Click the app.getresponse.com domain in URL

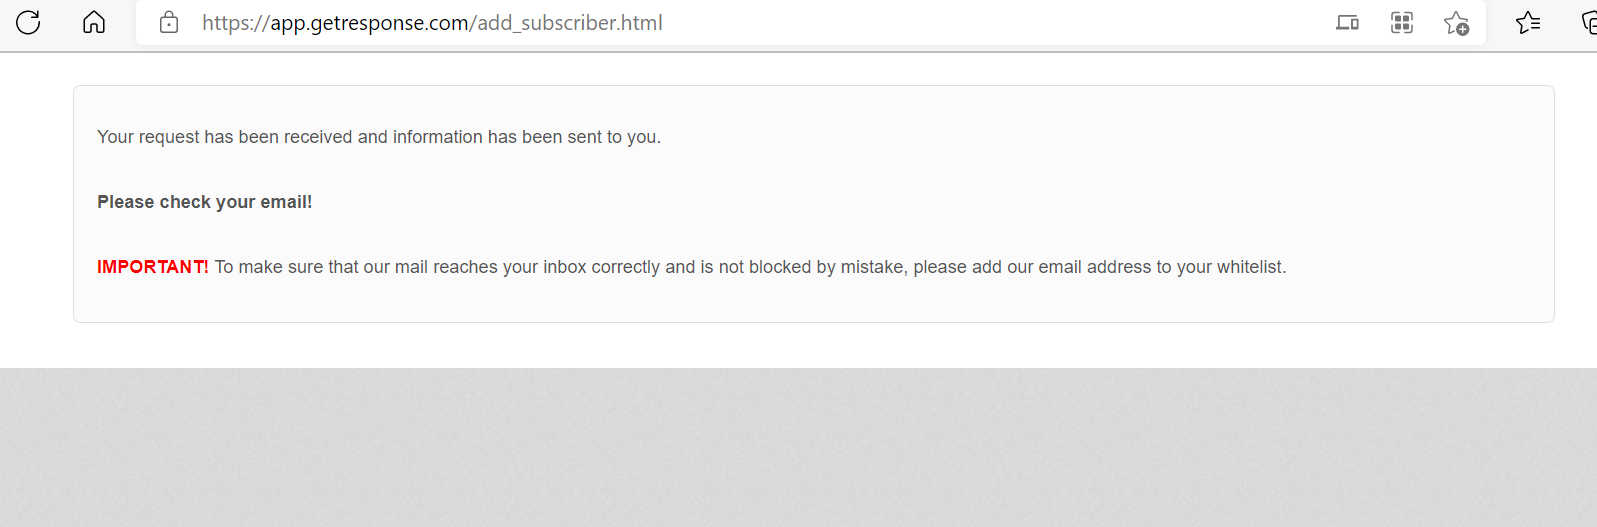(x=370, y=23)
